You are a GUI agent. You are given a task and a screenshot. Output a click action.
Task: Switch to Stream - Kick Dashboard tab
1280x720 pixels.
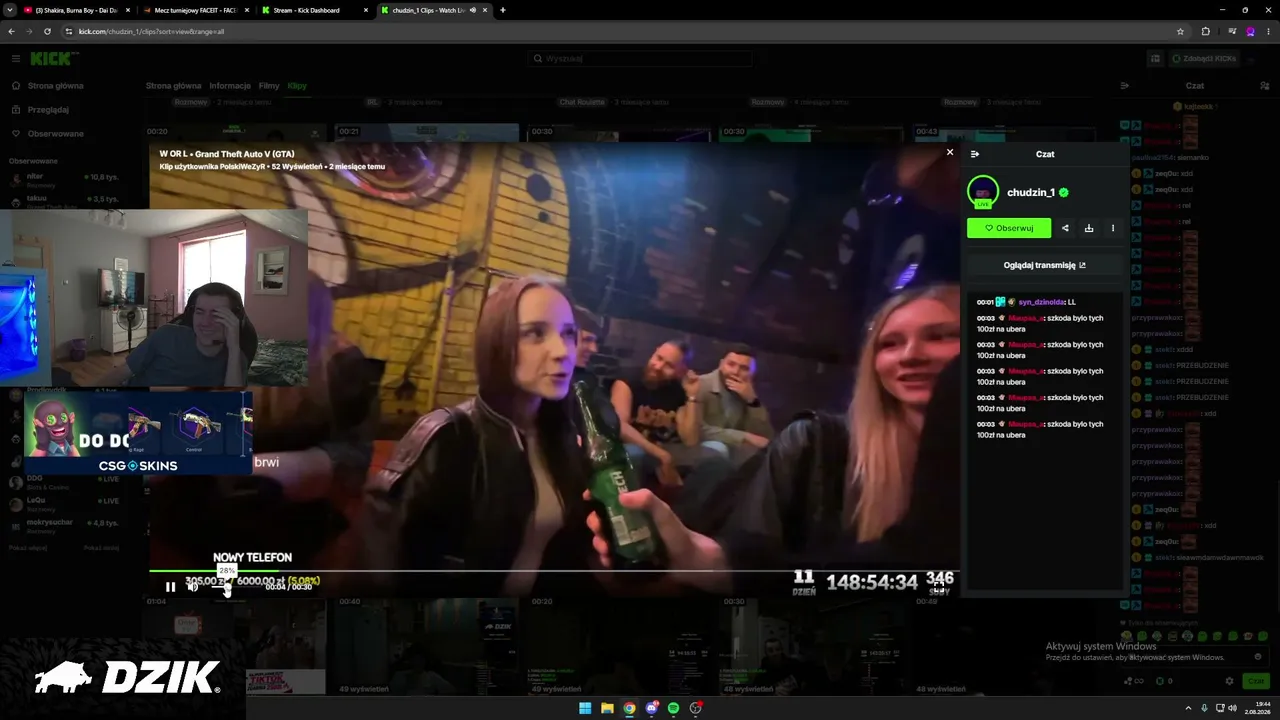(x=314, y=10)
